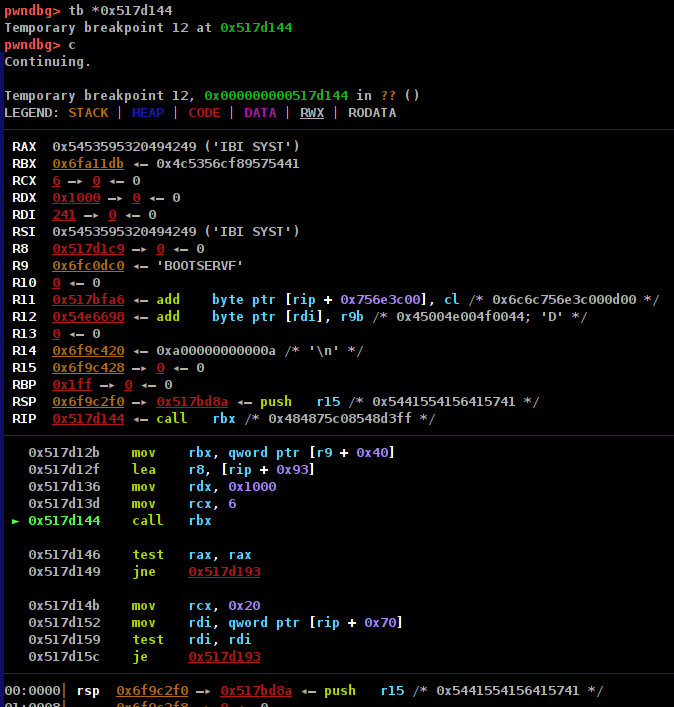Viewport: 674px width, 707px height.
Task: Click the STACK legend label
Action: [x=88, y=113]
